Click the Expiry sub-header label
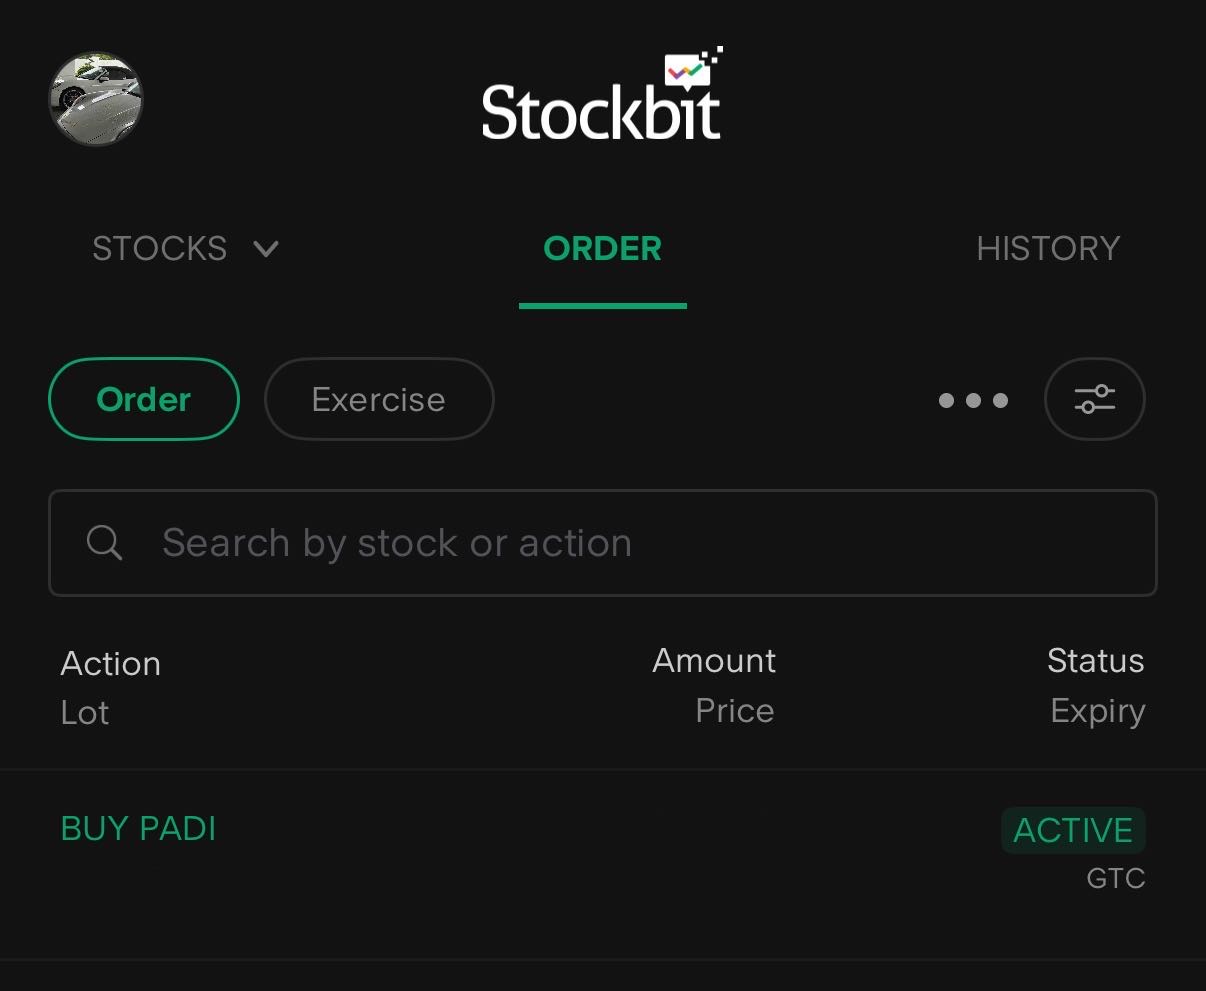The width and height of the screenshot is (1206, 991). (1097, 711)
